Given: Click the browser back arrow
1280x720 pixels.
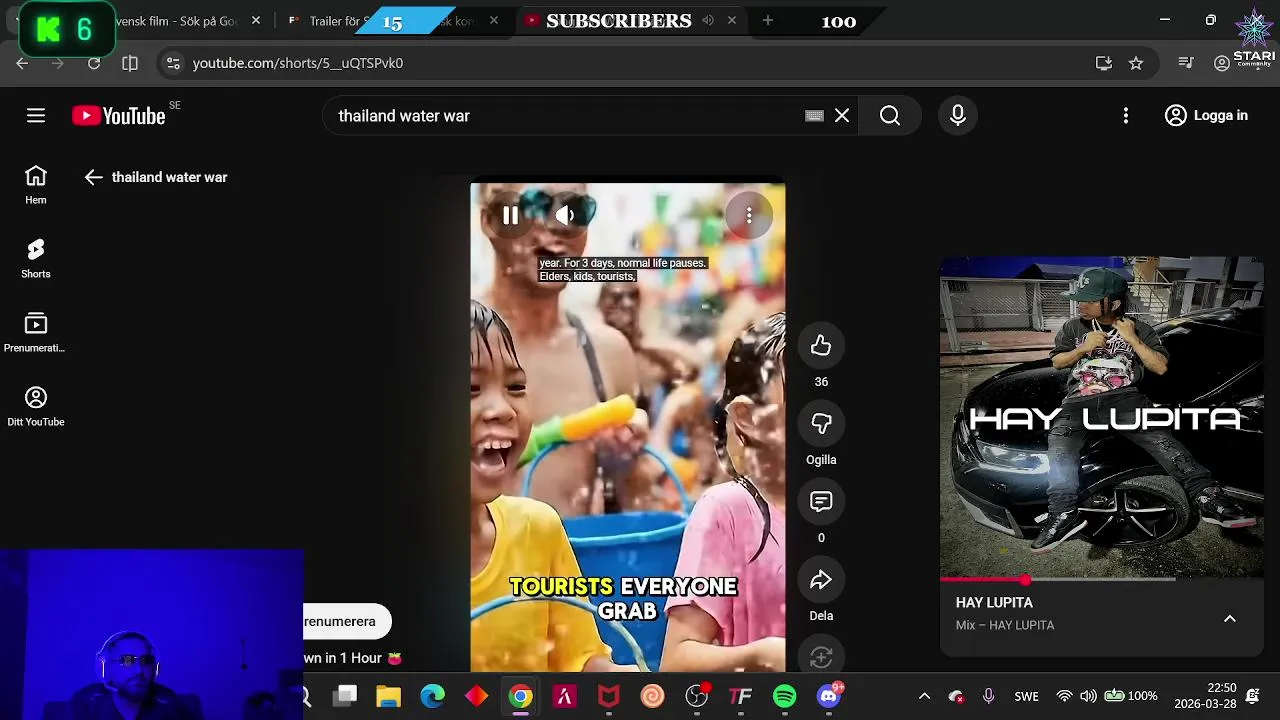Looking at the screenshot, I should 22,63.
